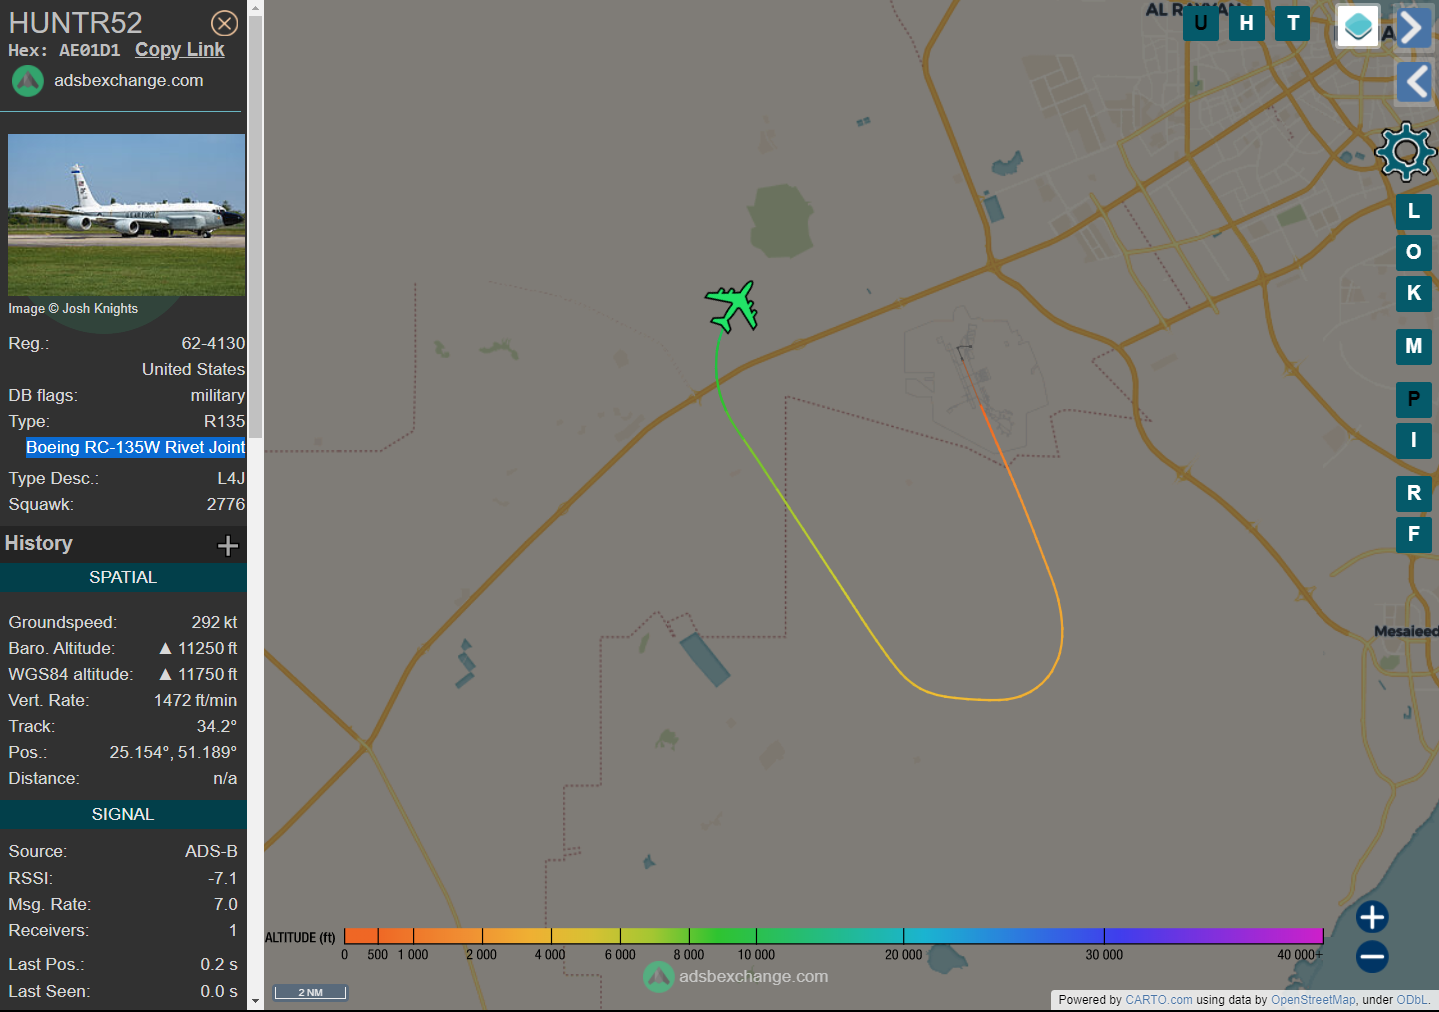Toggle the O map option button
The width and height of the screenshot is (1439, 1012).
(1414, 252)
